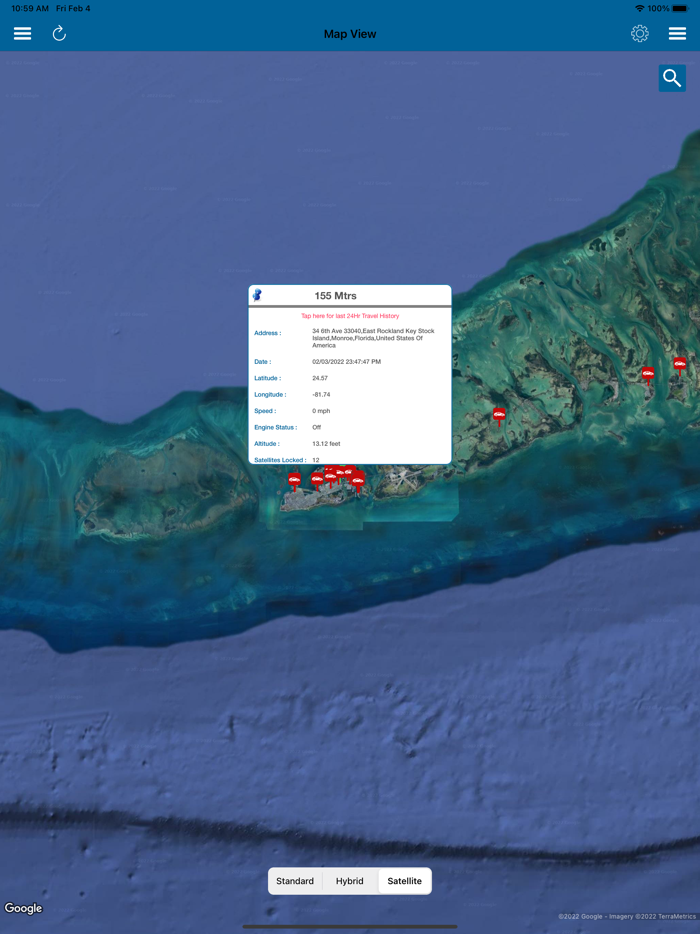The height and width of the screenshot is (934, 700).
Task: Tap the battery indicator in status bar
Action: click(x=680, y=8)
